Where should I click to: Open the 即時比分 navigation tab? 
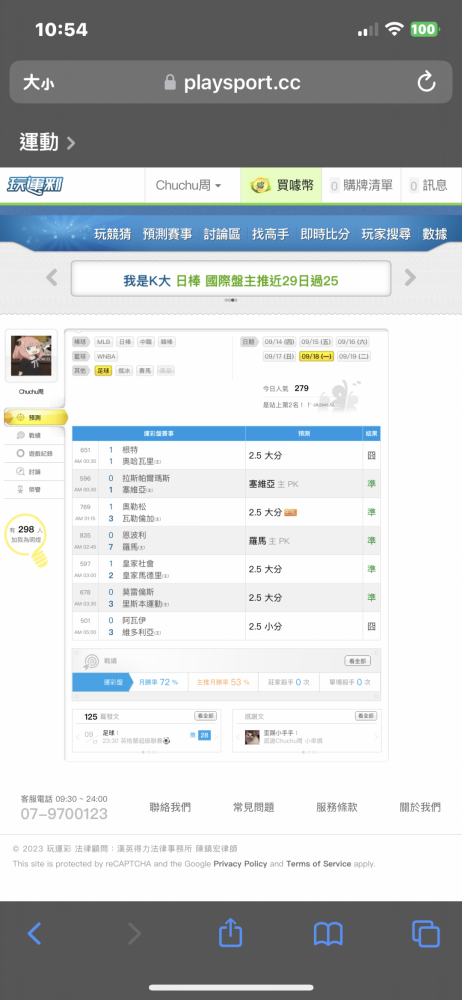tap(325, 234)
